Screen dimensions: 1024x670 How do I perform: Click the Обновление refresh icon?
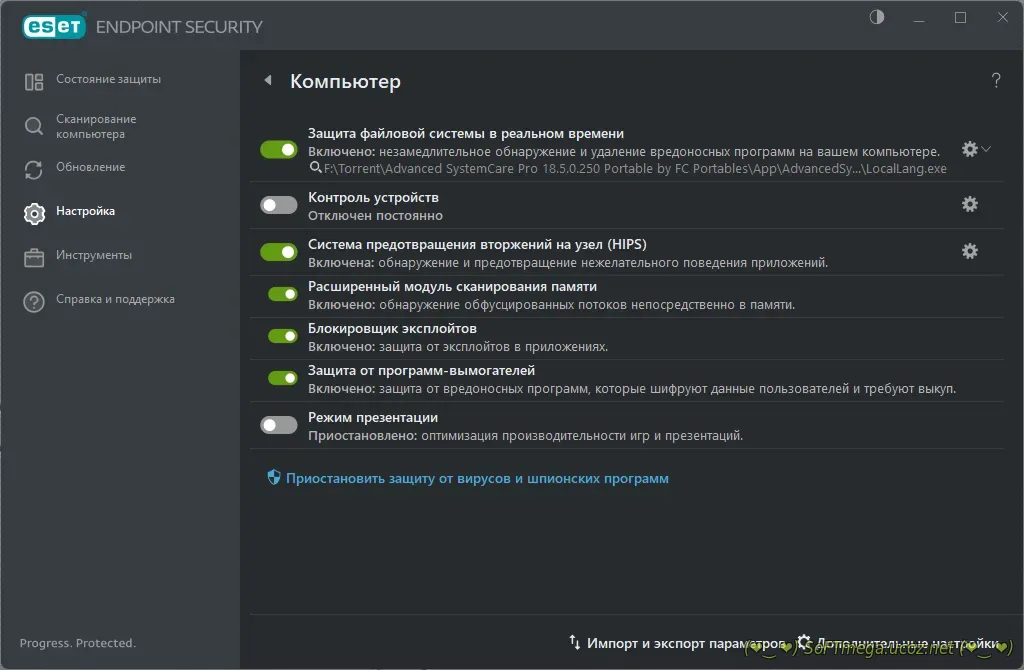pos(34,169)
